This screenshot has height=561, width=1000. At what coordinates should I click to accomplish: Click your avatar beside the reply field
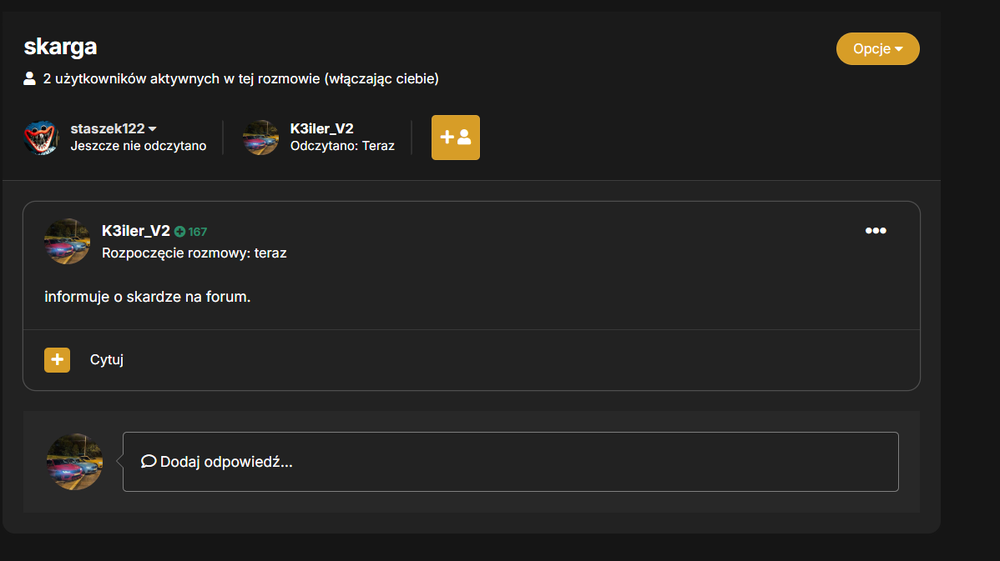[75, 462]
